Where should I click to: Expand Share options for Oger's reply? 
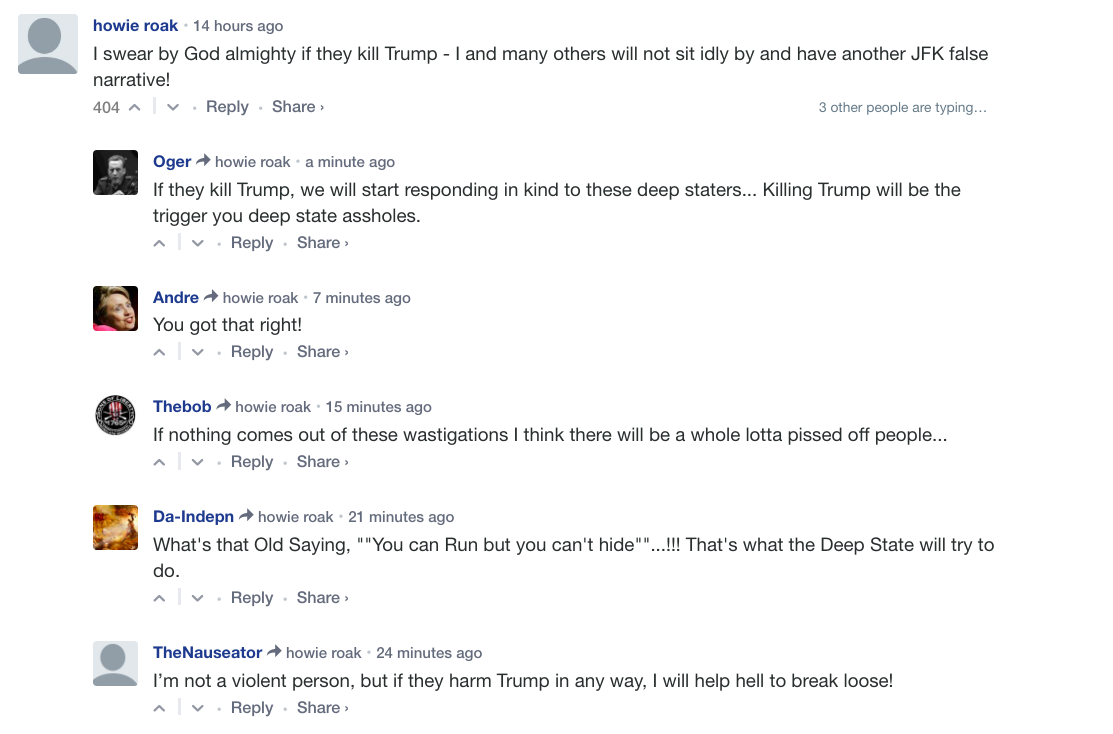click(x=322, y=243)
